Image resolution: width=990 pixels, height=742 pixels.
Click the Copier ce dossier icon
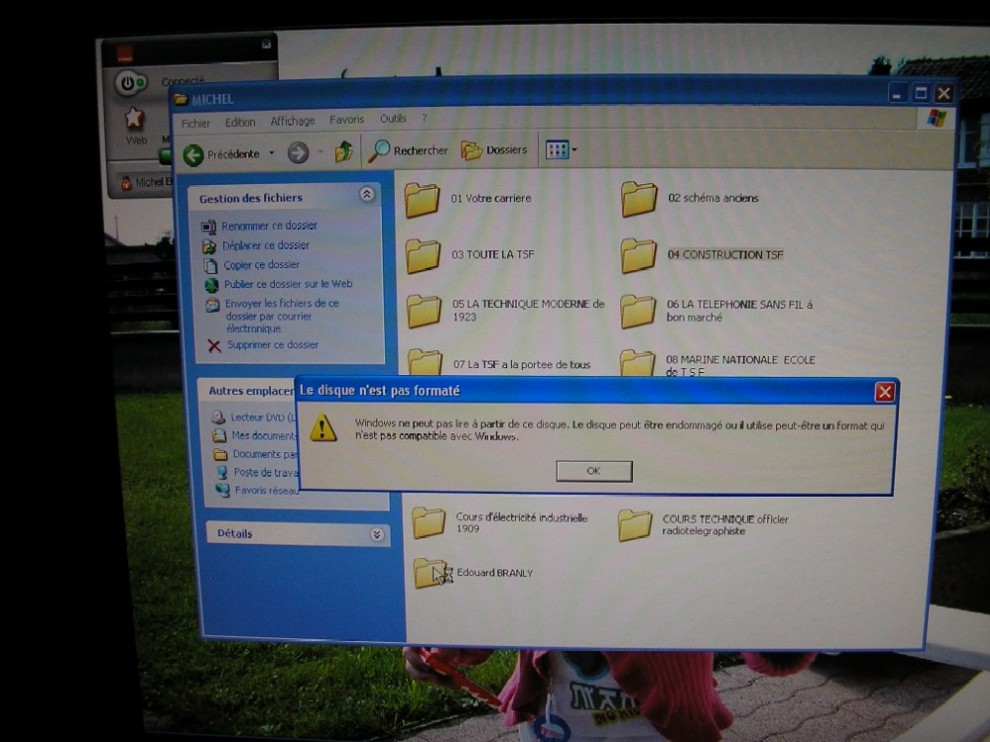pyautogui.click(x=210, y=266)
